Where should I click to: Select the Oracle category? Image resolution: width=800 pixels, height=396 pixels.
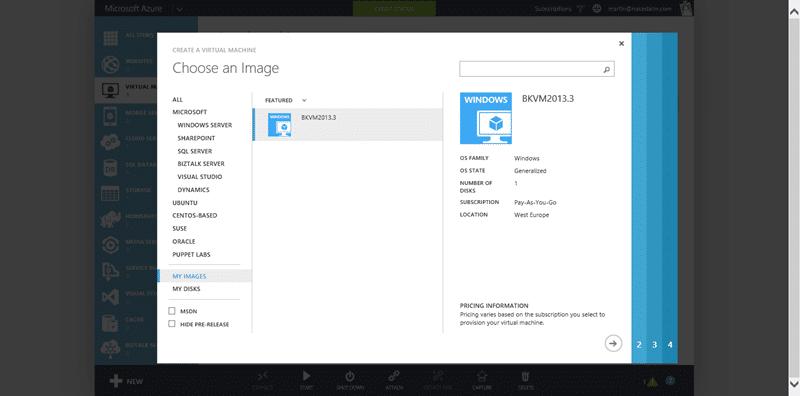click(x=184, y=241)
